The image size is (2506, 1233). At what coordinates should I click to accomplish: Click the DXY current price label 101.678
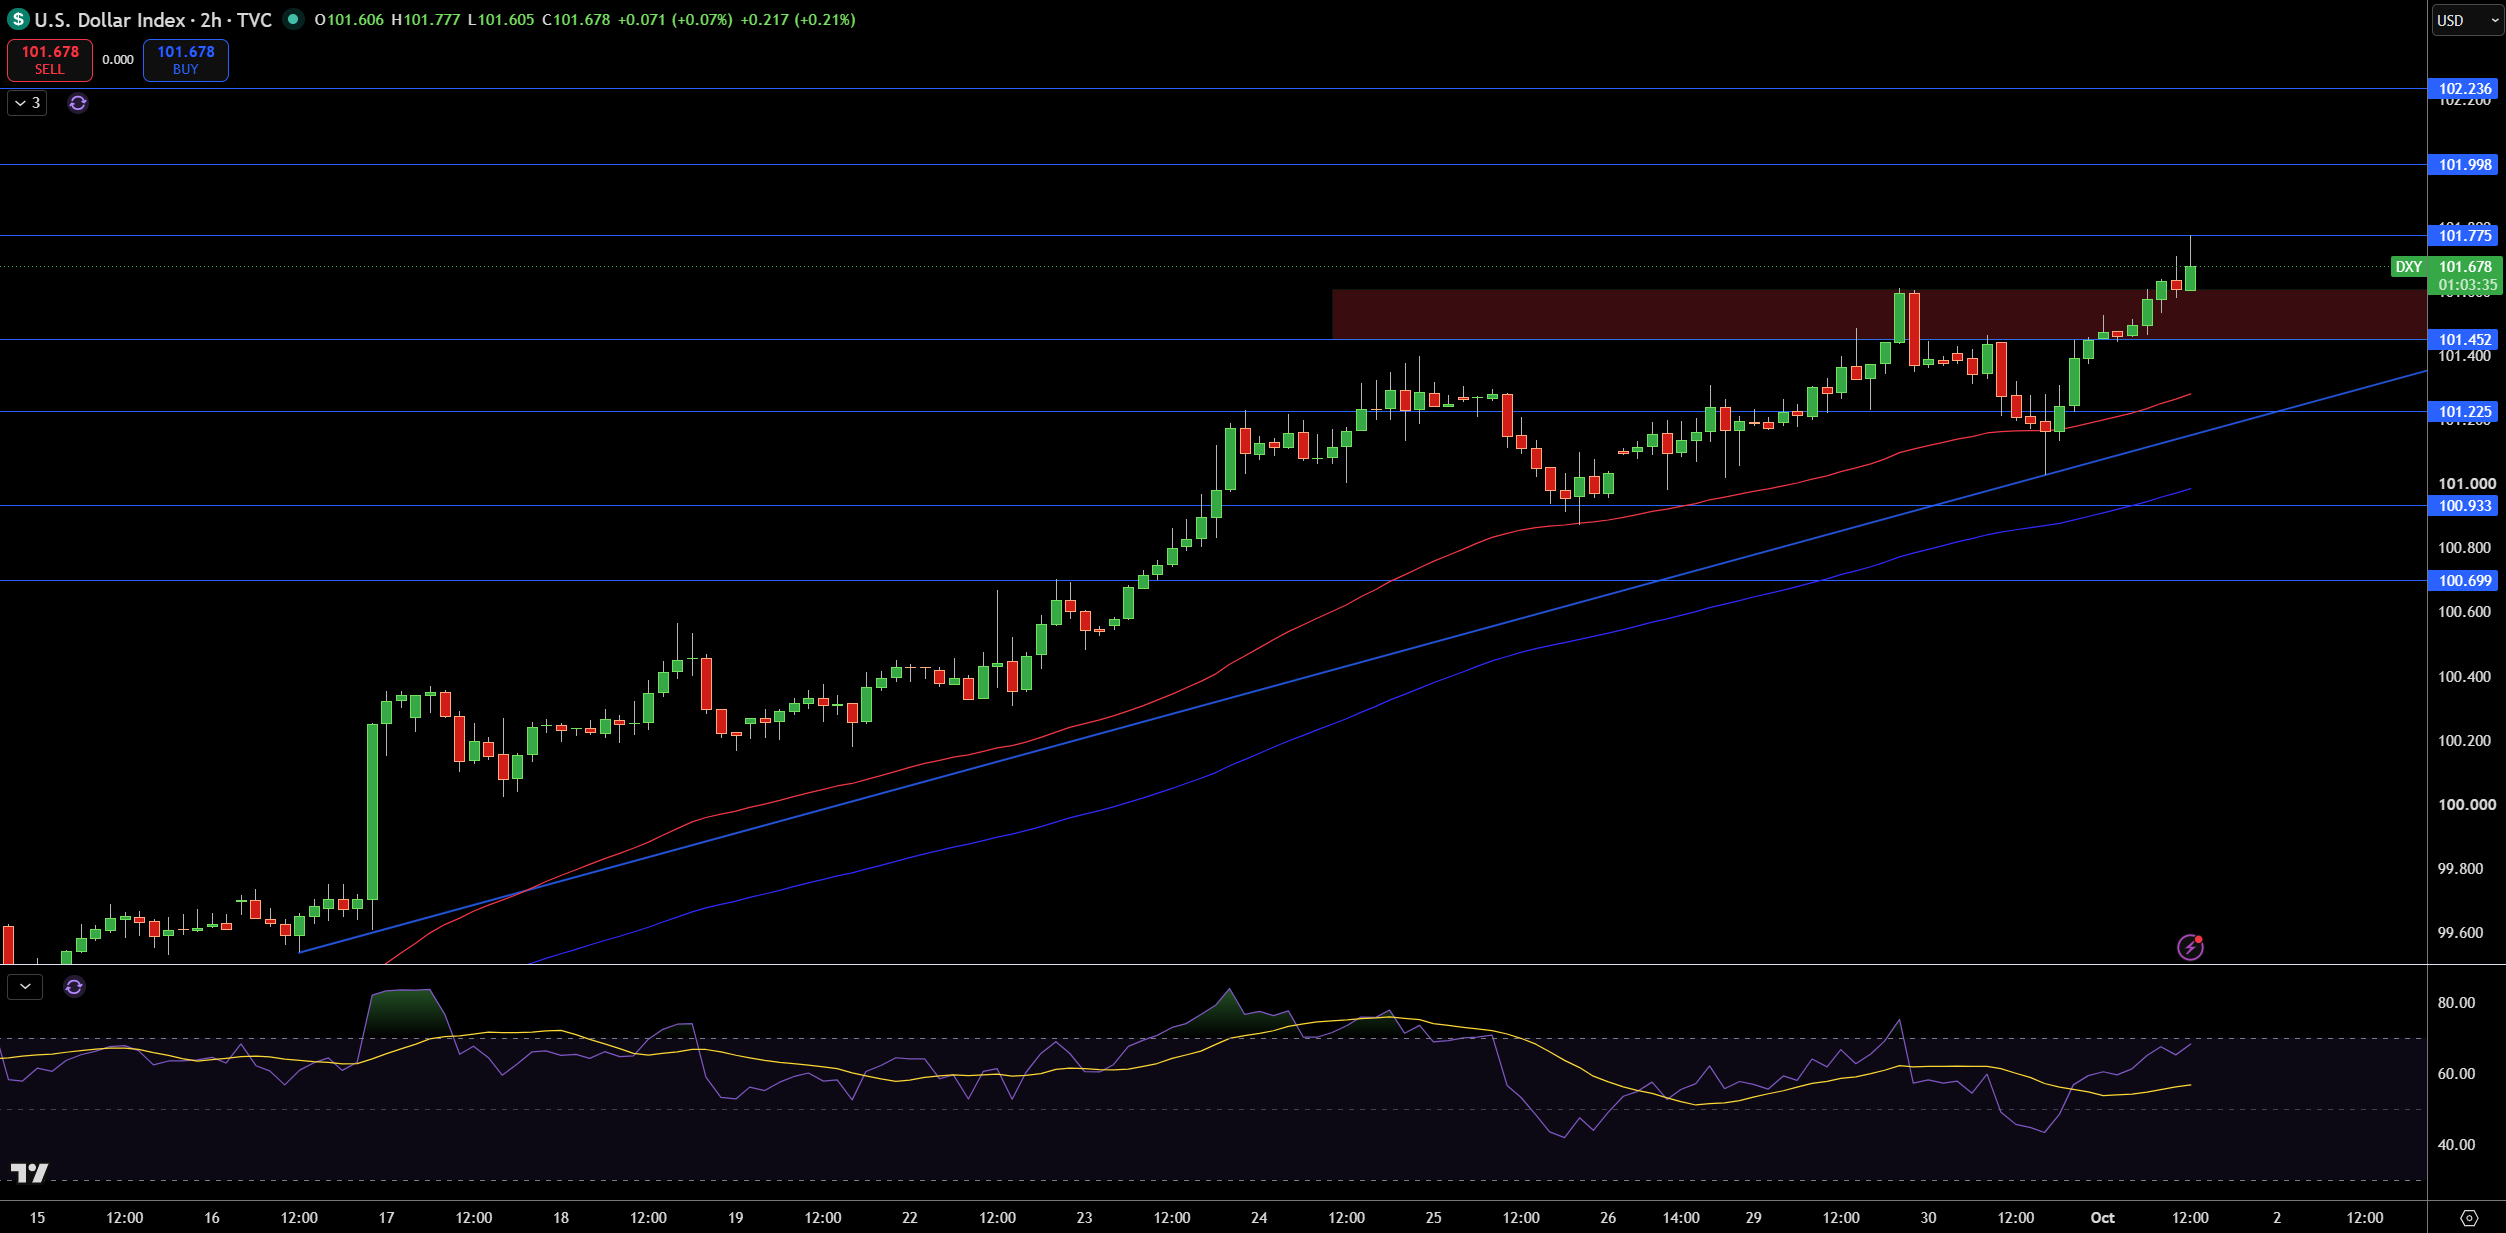(x=2446, y=275)
